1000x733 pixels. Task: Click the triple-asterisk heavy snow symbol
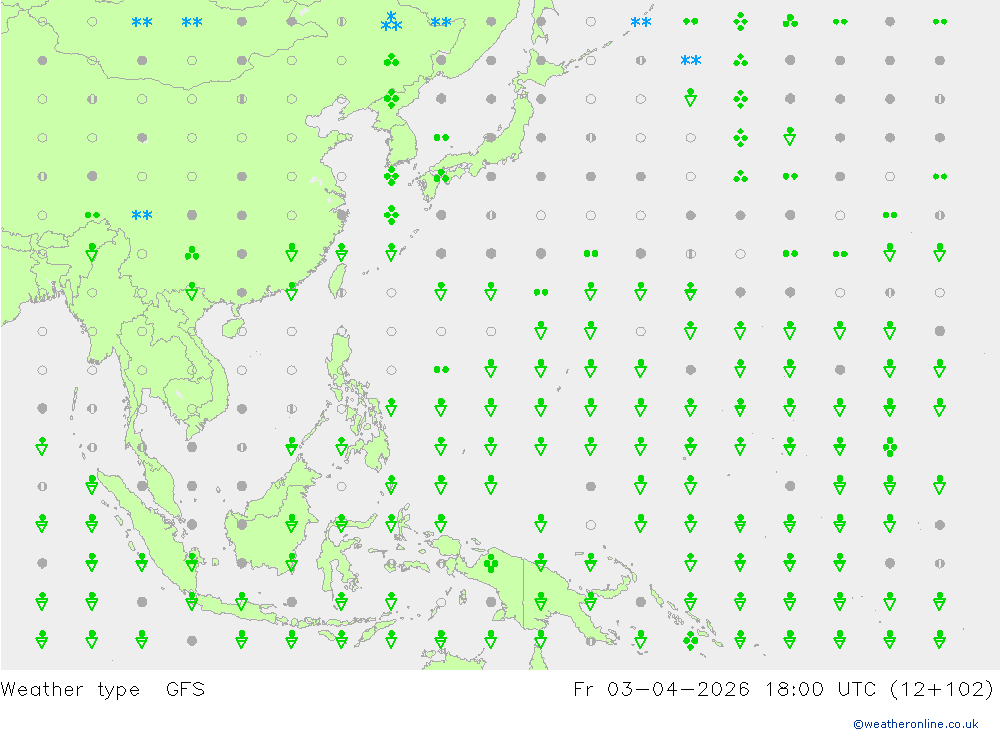point(391,22)
